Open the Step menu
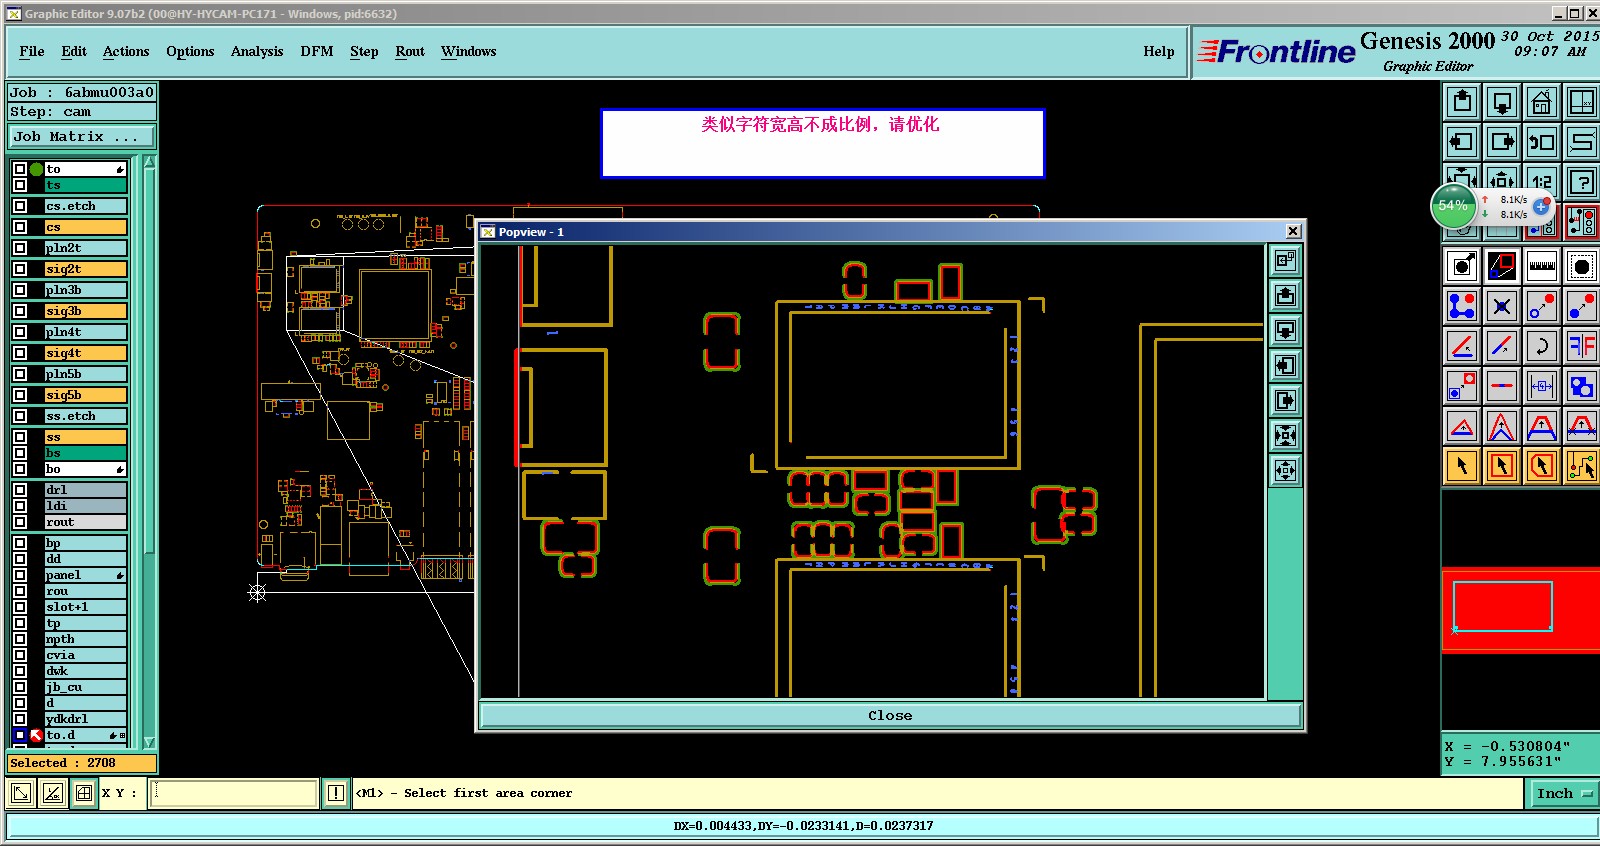 coord(364,52)
